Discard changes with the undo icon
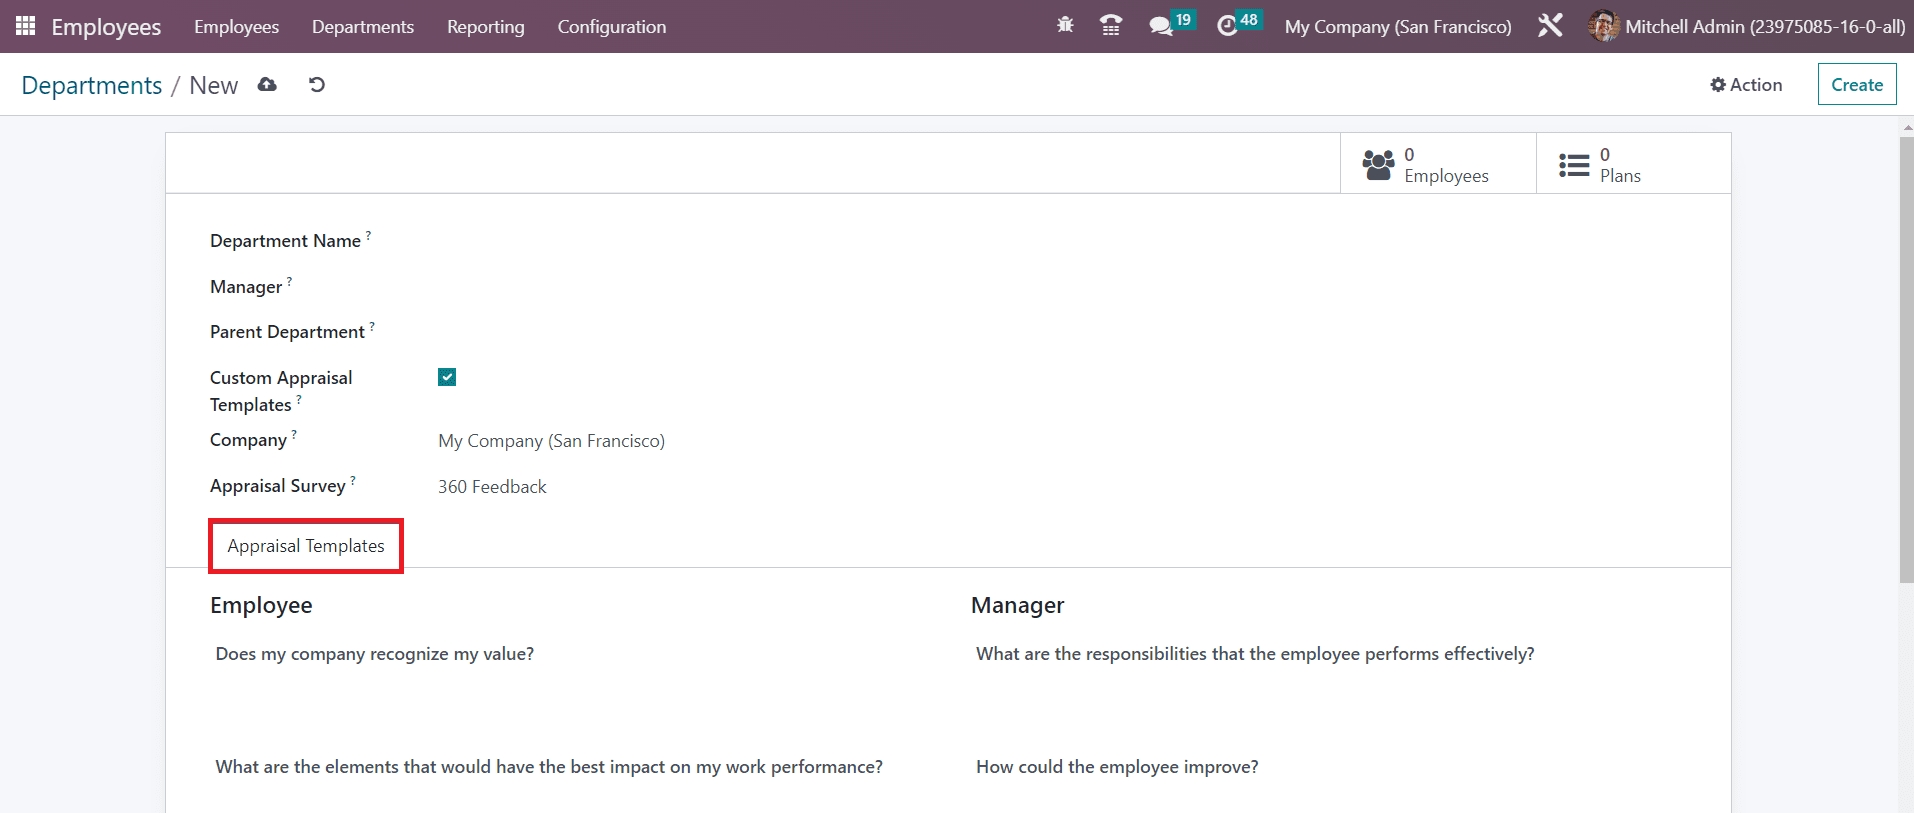Viewport: 1914px width, 813px height. coord(317,85)
